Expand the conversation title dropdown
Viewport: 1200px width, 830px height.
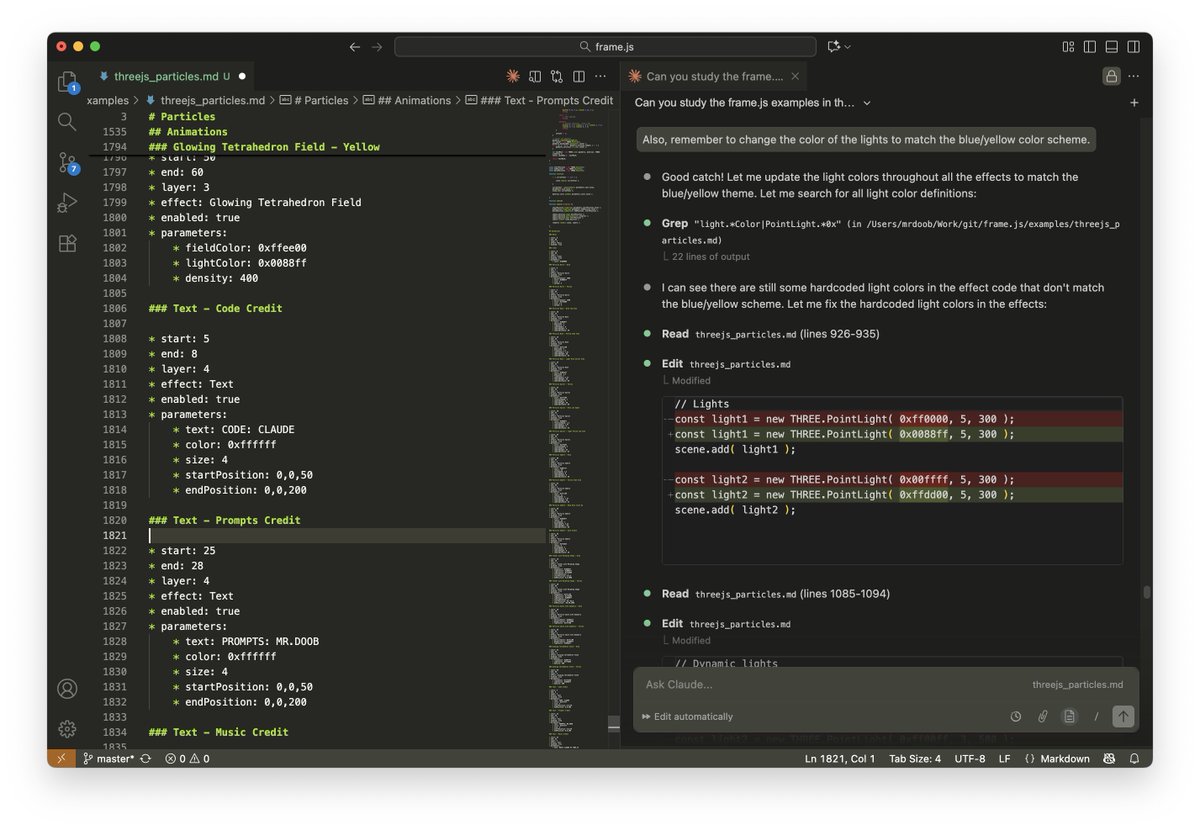point(867,102)
